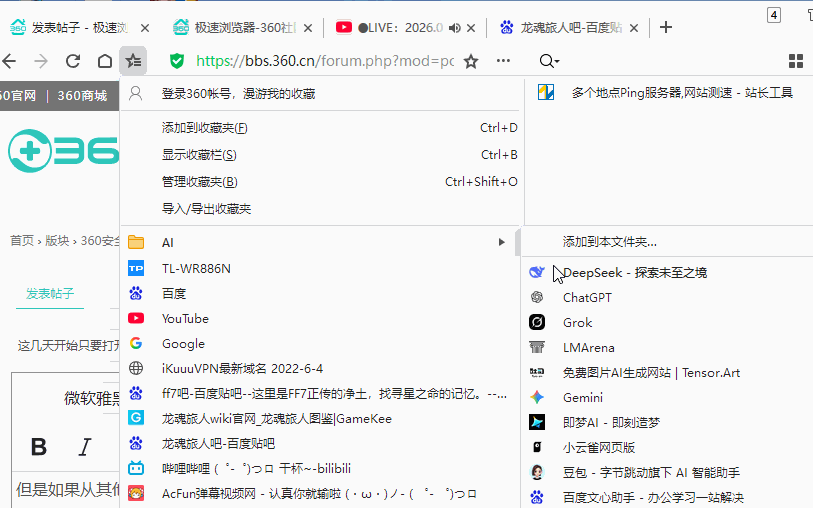Click the forward navigation arrow
The image size is (813, 508).
pos(41,61)
